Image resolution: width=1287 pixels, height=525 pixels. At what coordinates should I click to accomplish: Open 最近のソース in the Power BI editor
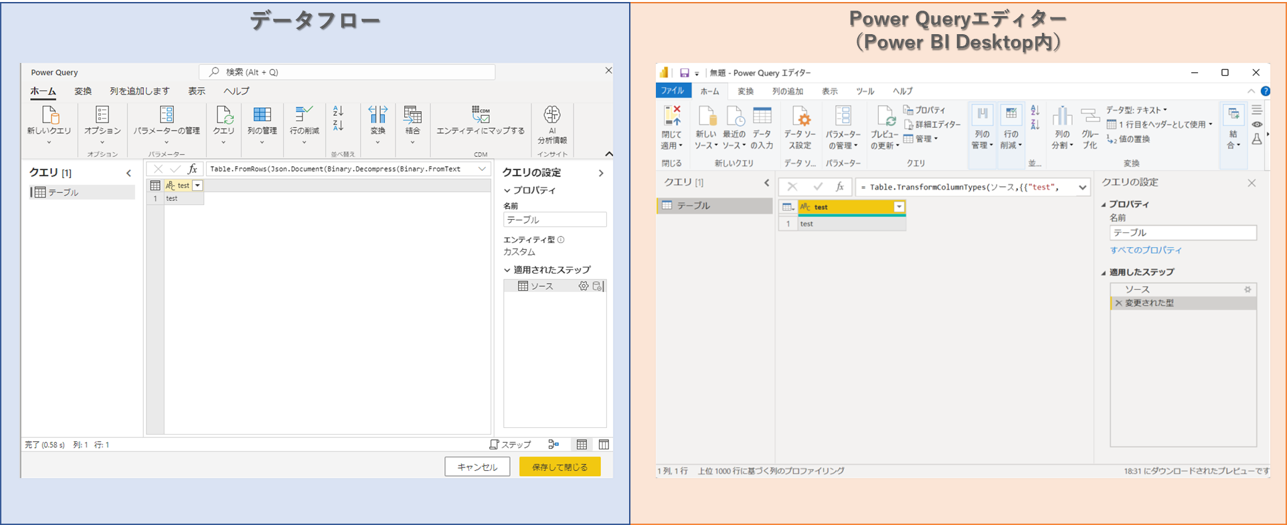(735, 128)
